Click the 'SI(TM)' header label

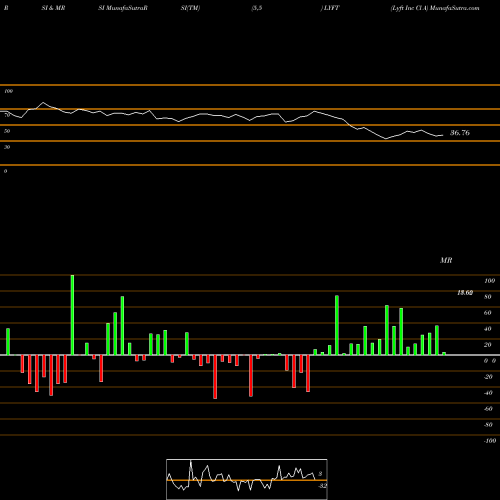[190, 8]
